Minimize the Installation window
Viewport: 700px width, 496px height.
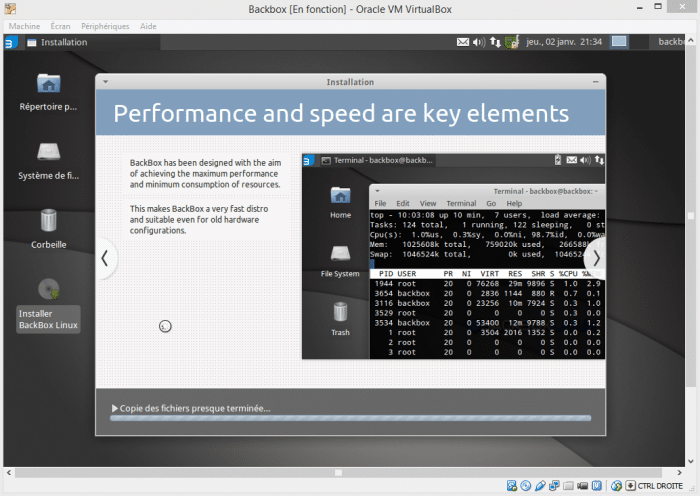pyautogui.click(x=596, y=82)
